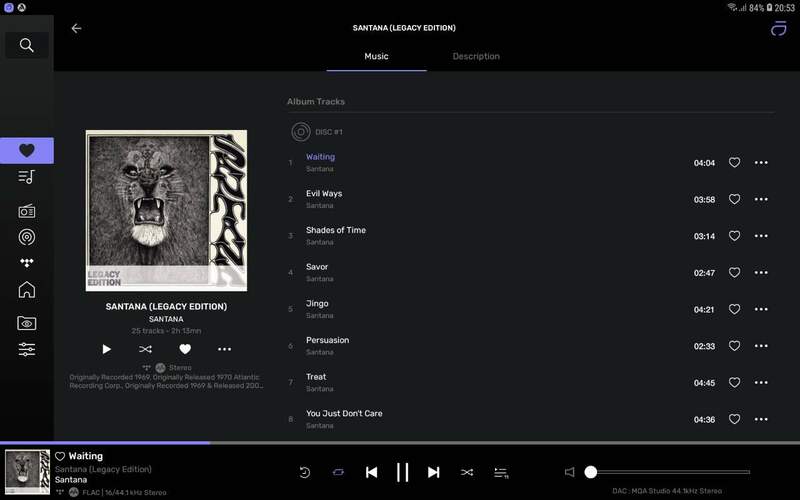The height and width of the screenshot is (500, 800).
Task: Favorite the track You Just Don't Care
Action: tap(734, 419)
